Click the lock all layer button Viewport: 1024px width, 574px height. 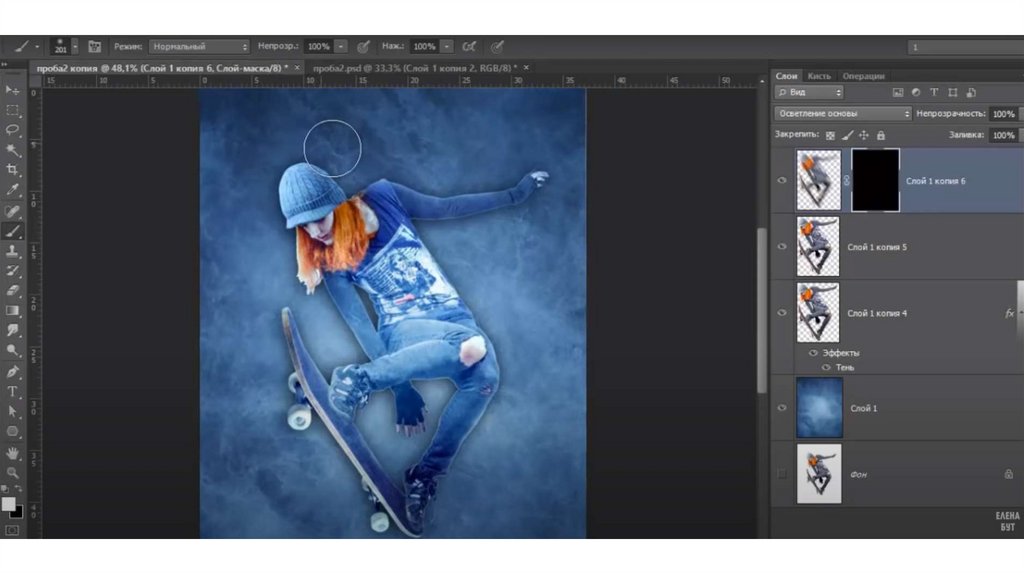click(880, 135)
